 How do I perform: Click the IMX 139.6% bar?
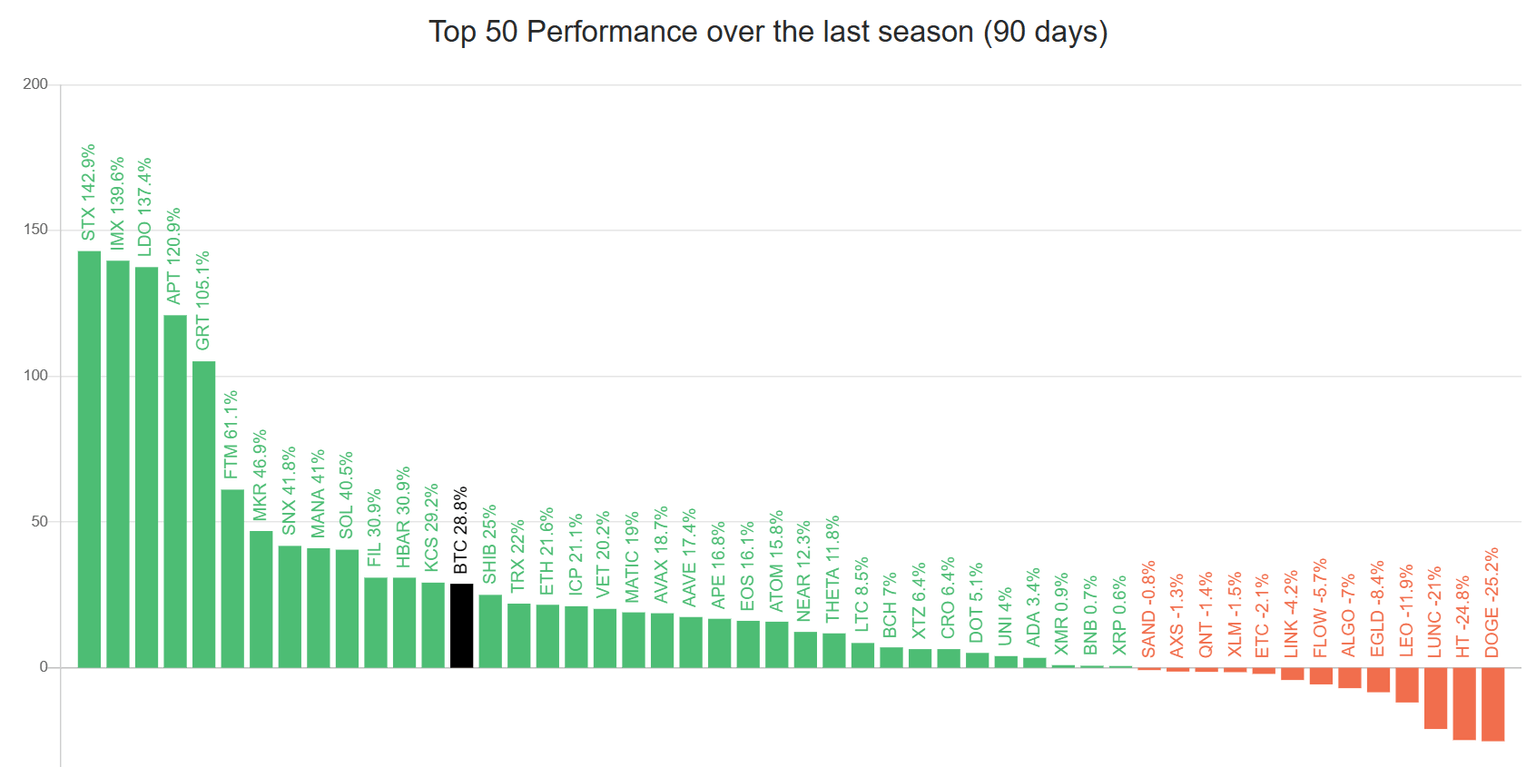pos(118,464)
